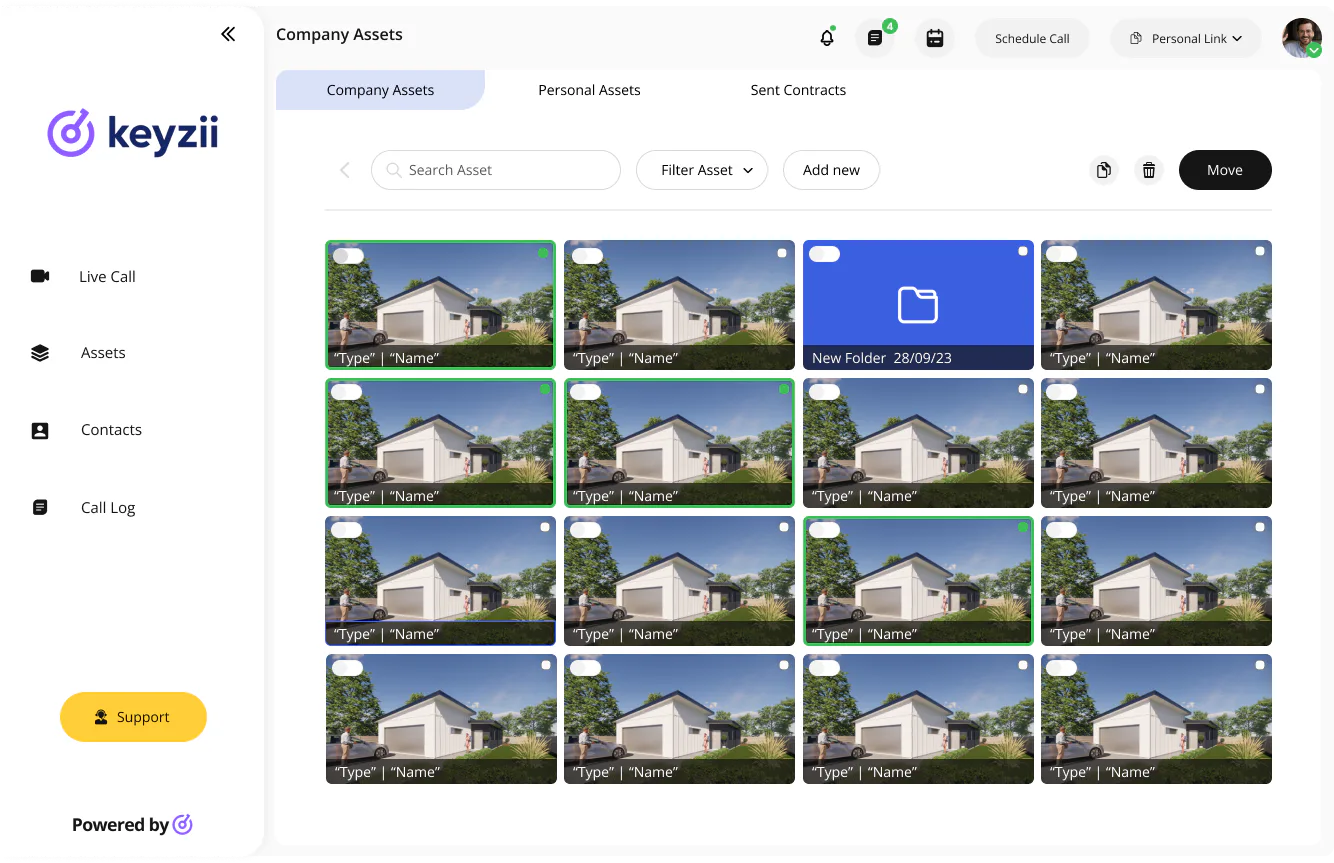Toggle switch on the first asset tile
This screenshot has width=1334, height=863.
coord(348,256)
